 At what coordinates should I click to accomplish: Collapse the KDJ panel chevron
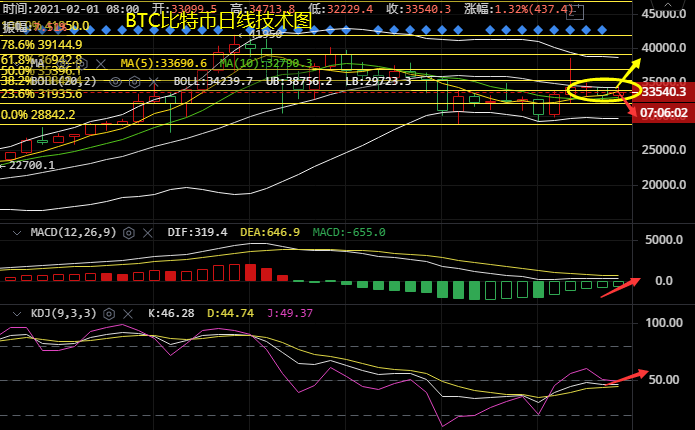[x=17, y=313]
